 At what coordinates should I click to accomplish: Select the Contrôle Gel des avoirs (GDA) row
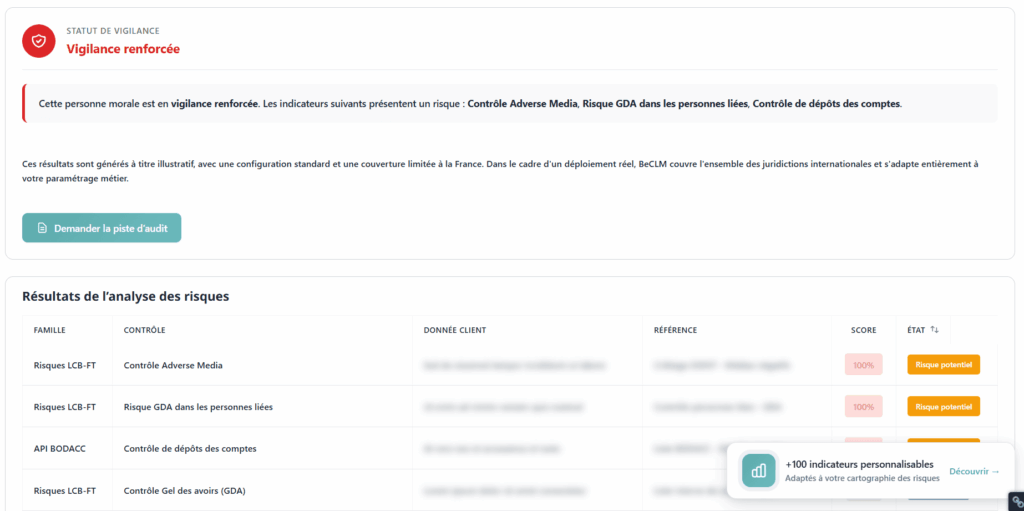point(187,490)
